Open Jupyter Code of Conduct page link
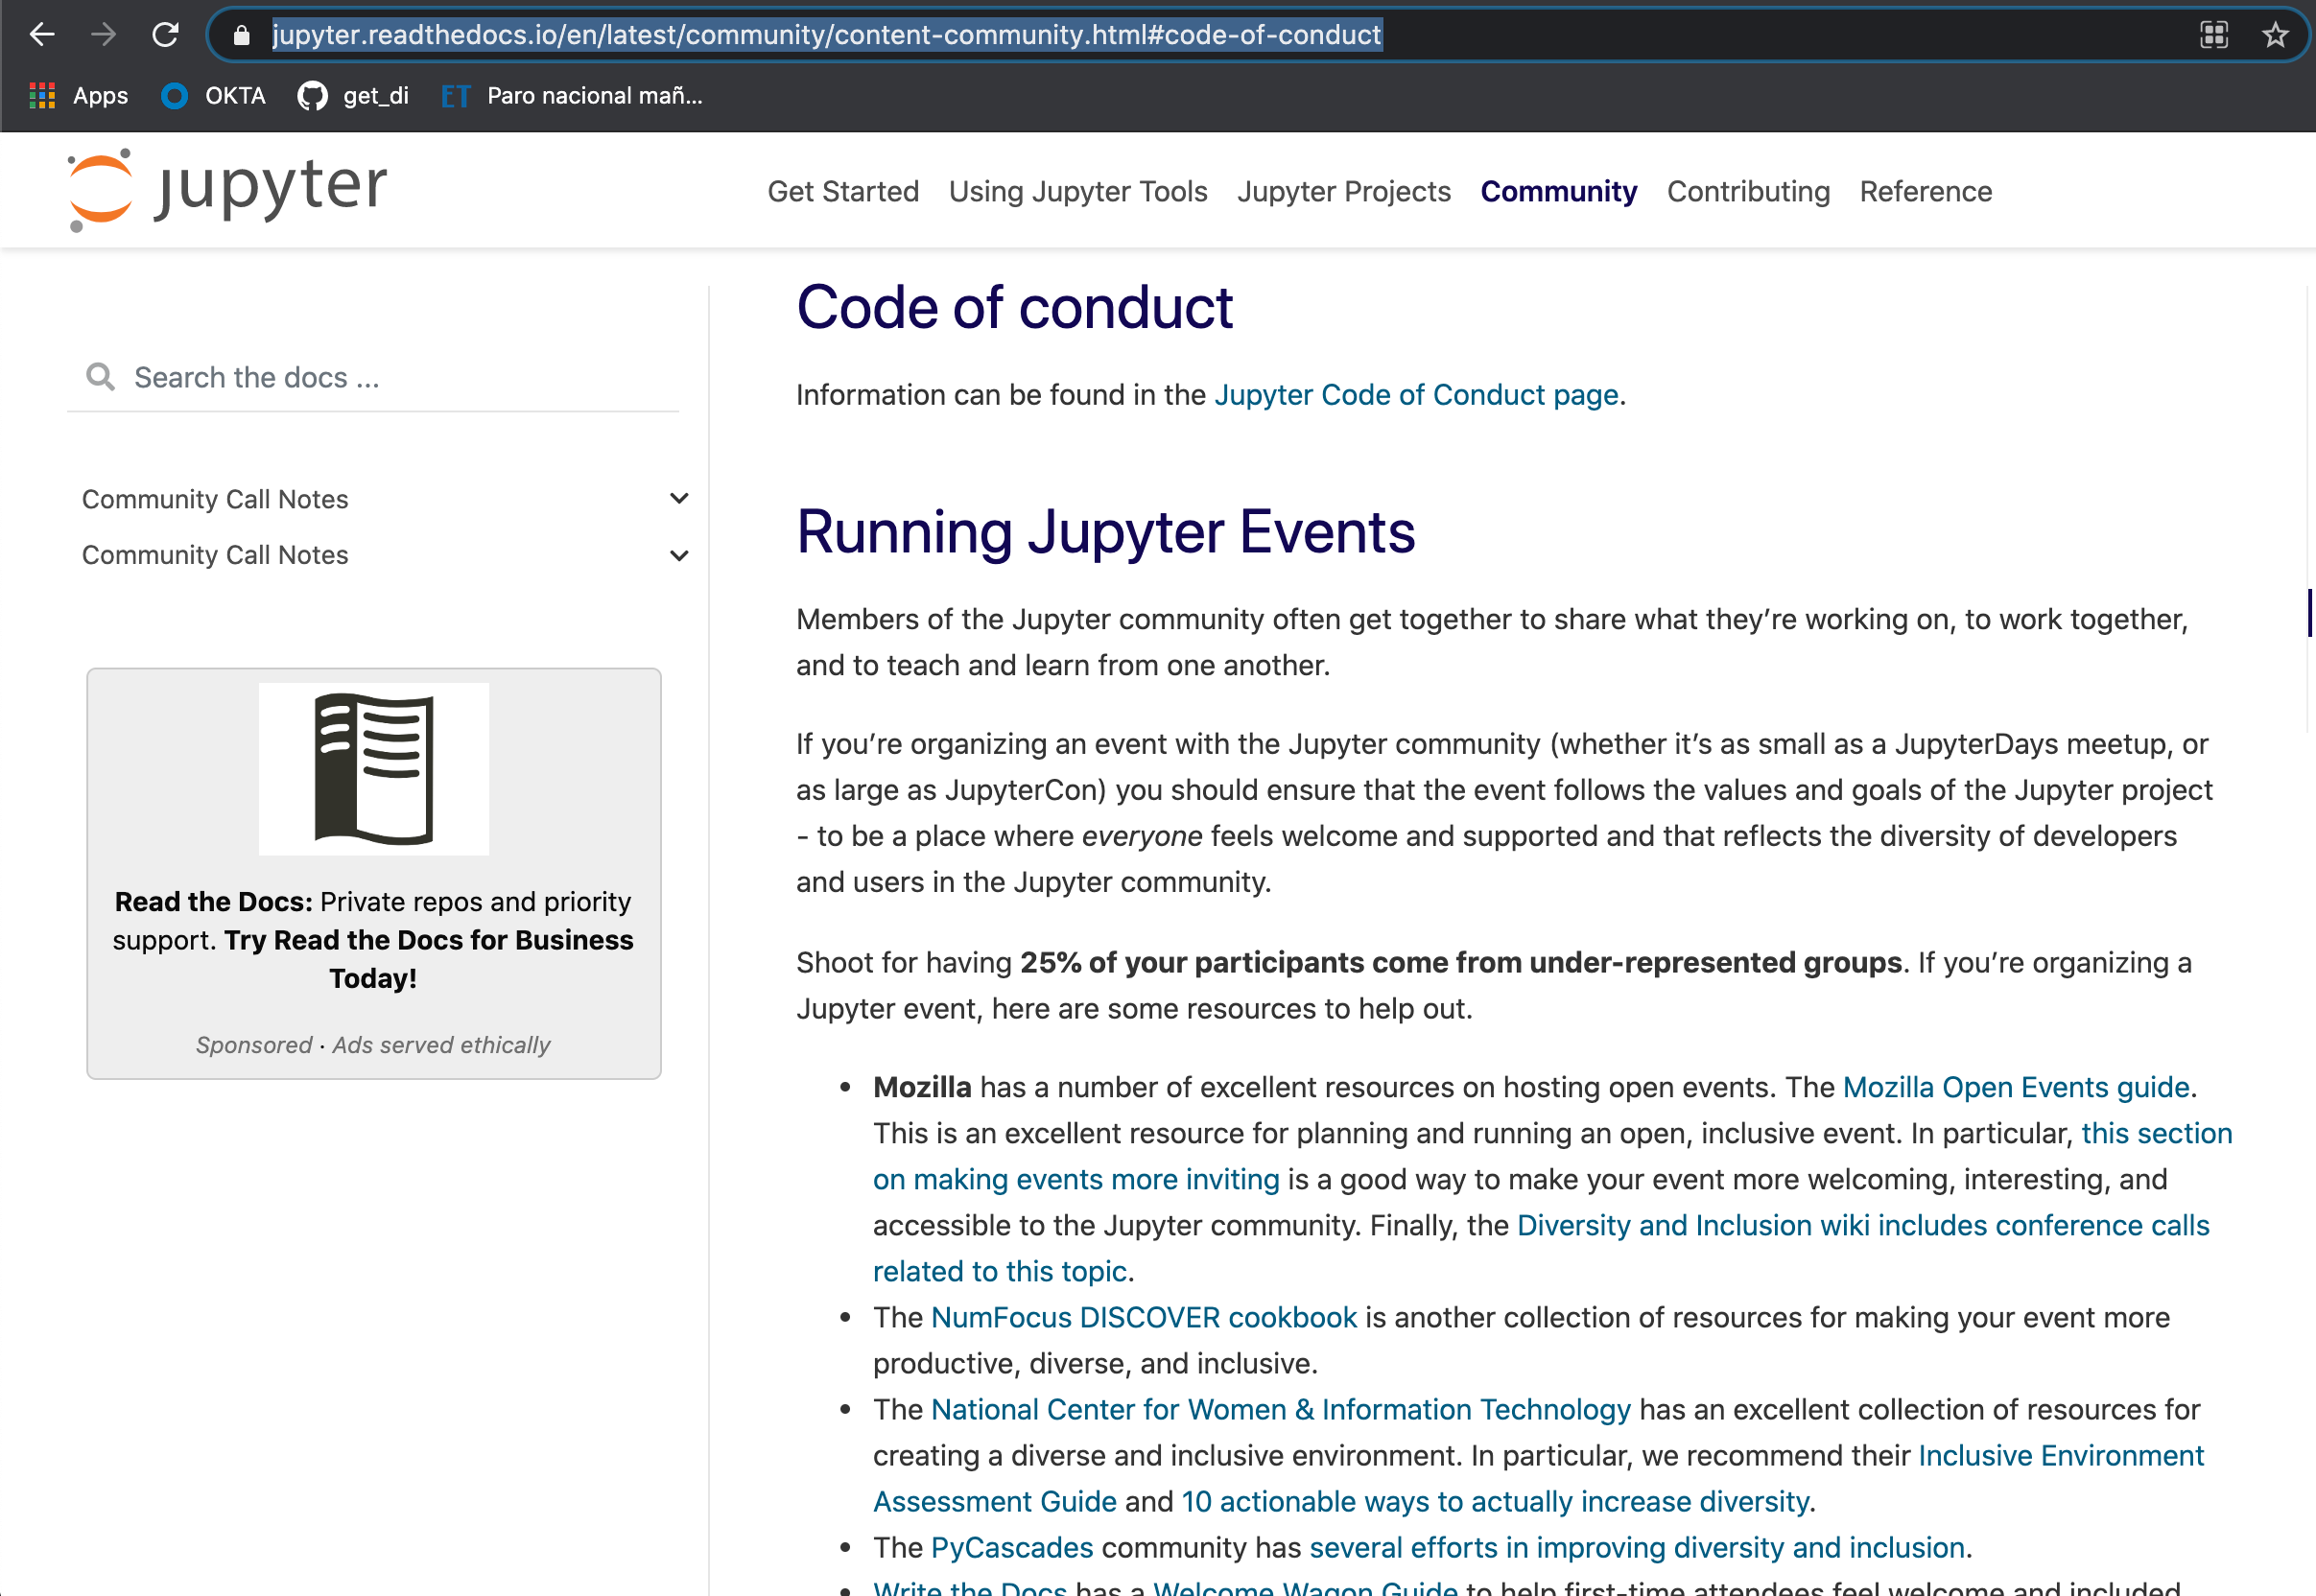 pos(1416,395)
